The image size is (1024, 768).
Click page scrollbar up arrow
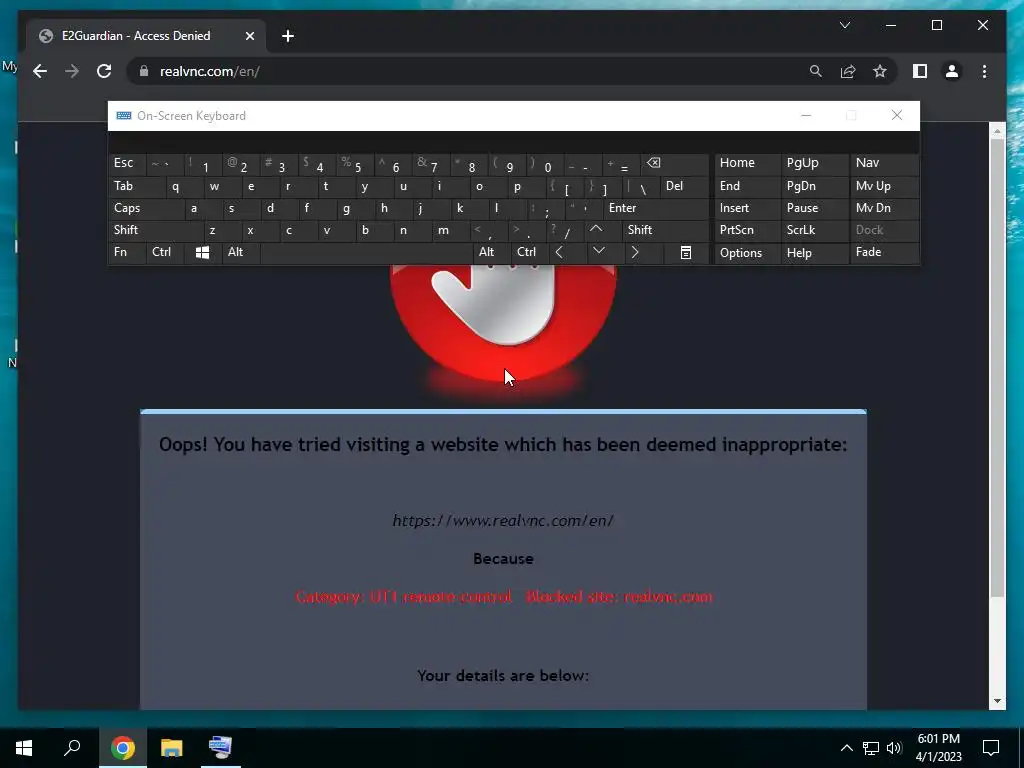tap(997, 131)
